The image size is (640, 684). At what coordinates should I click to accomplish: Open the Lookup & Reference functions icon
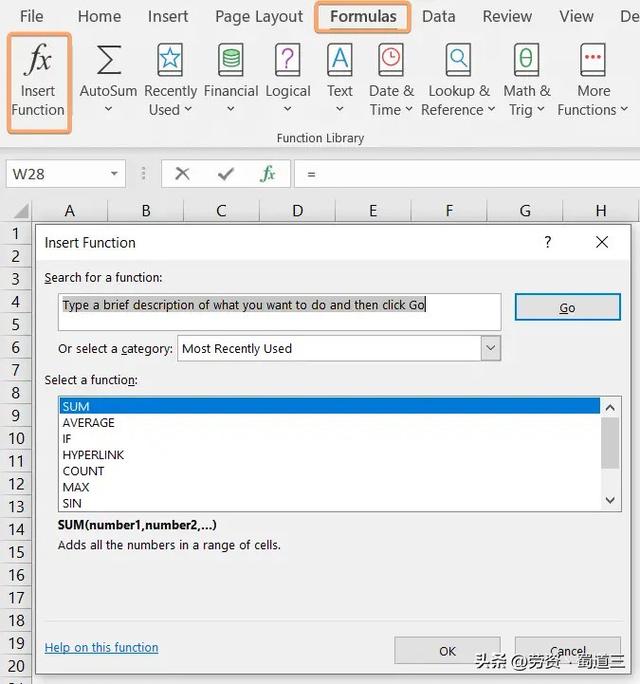coord(458,59)
